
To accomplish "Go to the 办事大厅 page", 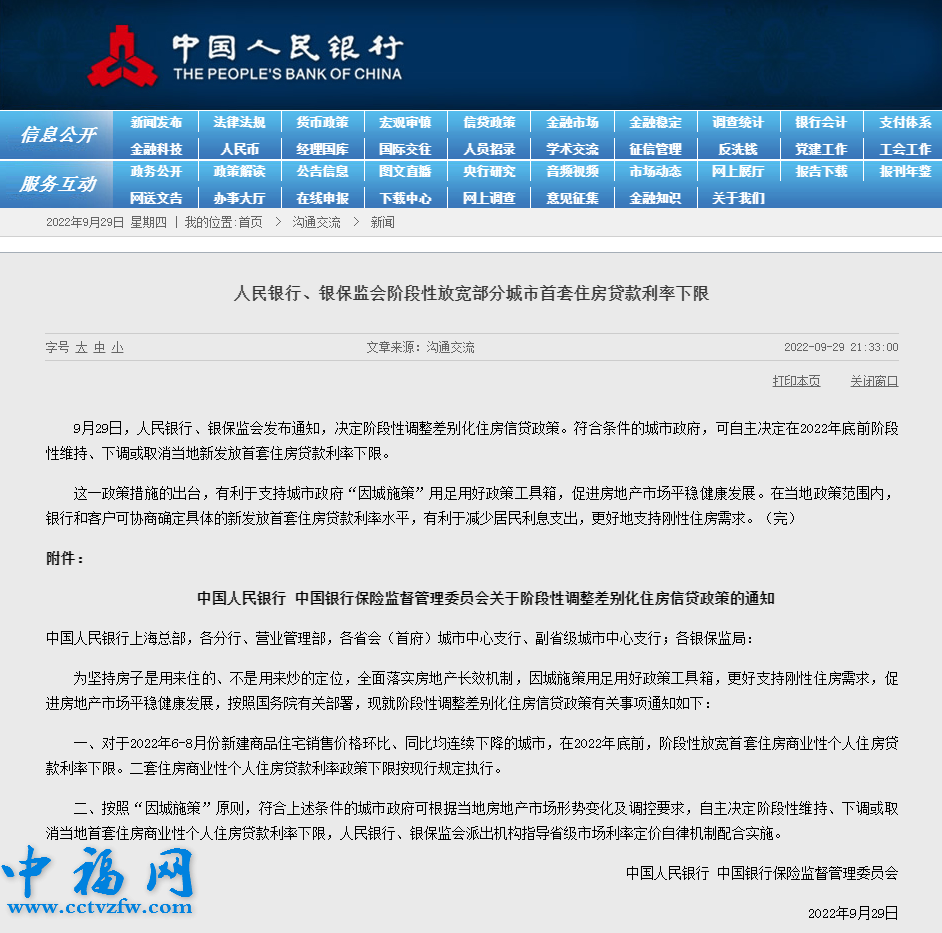I will (239, 198).
